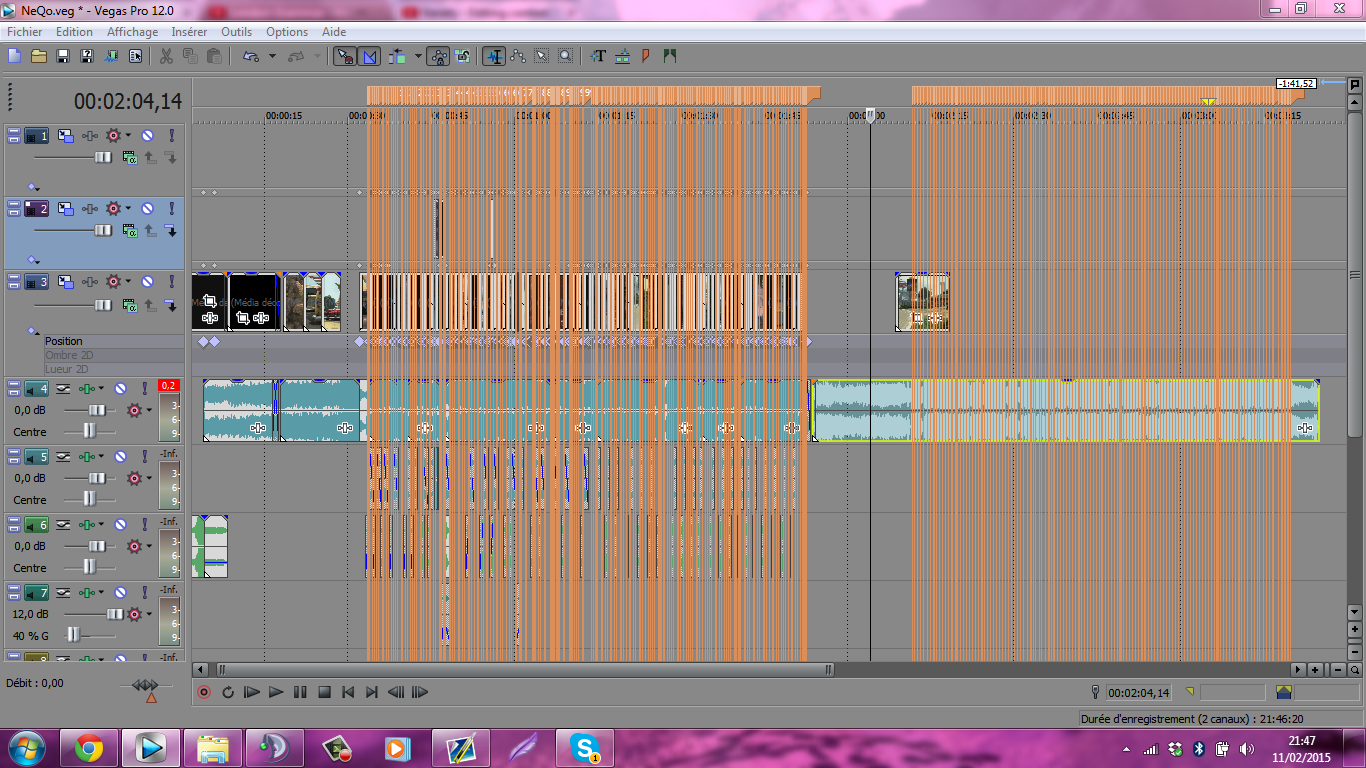Mute video track 1
This screenshot has height=768, width=1366.
147,136
